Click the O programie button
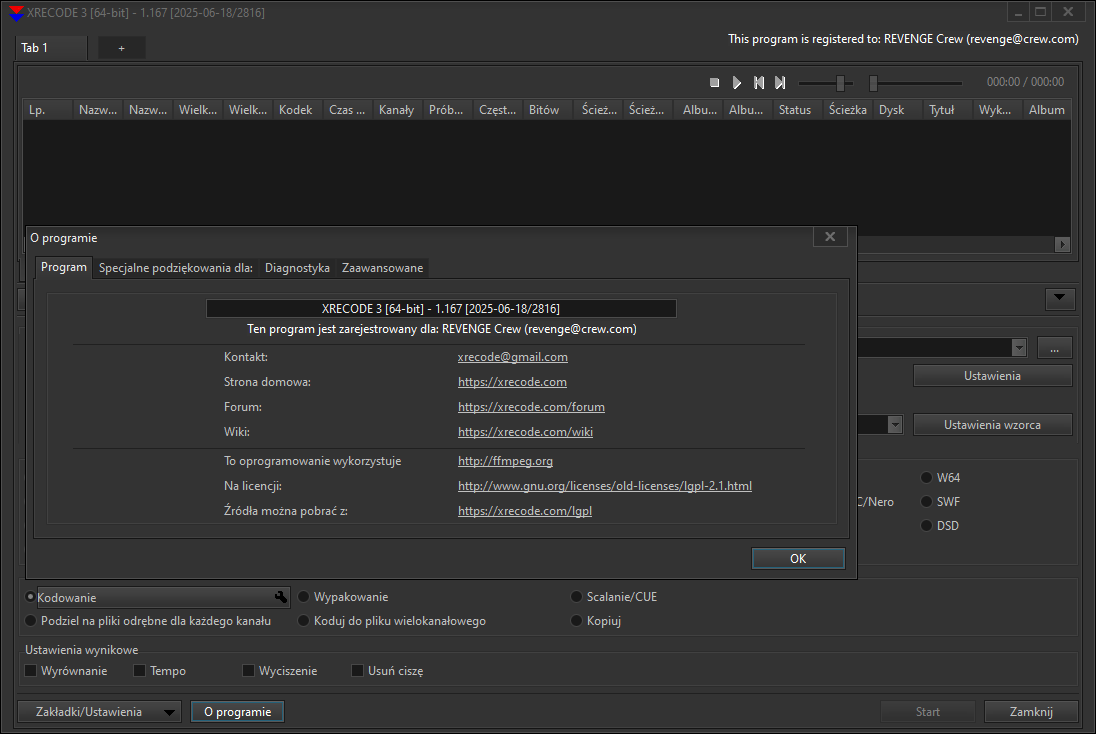Viewport: 1096px width, 734px height. 238,712
